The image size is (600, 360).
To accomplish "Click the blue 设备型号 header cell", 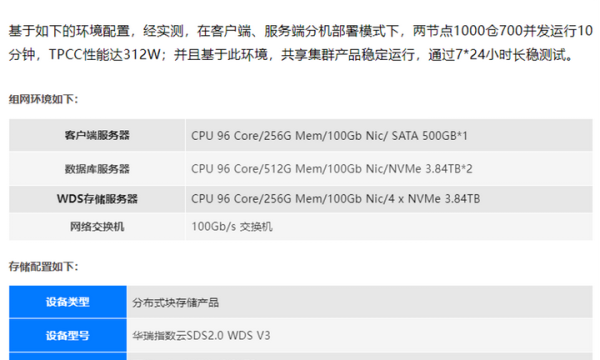I will 68,336.
